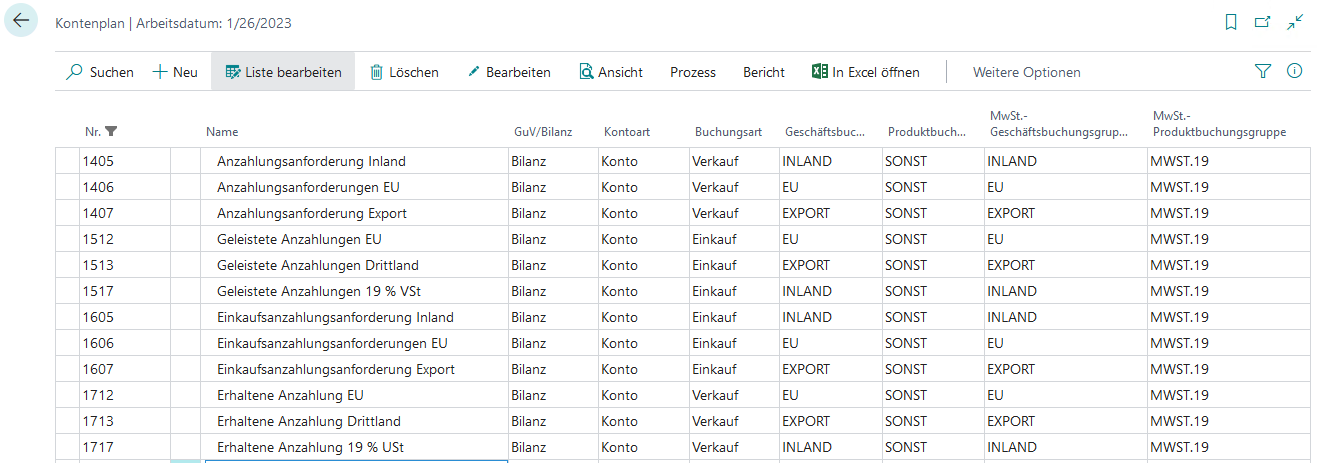The image size is (1317, 463).
Task: Click the collapse page arrows icon
Action: tap(1295, 22)
